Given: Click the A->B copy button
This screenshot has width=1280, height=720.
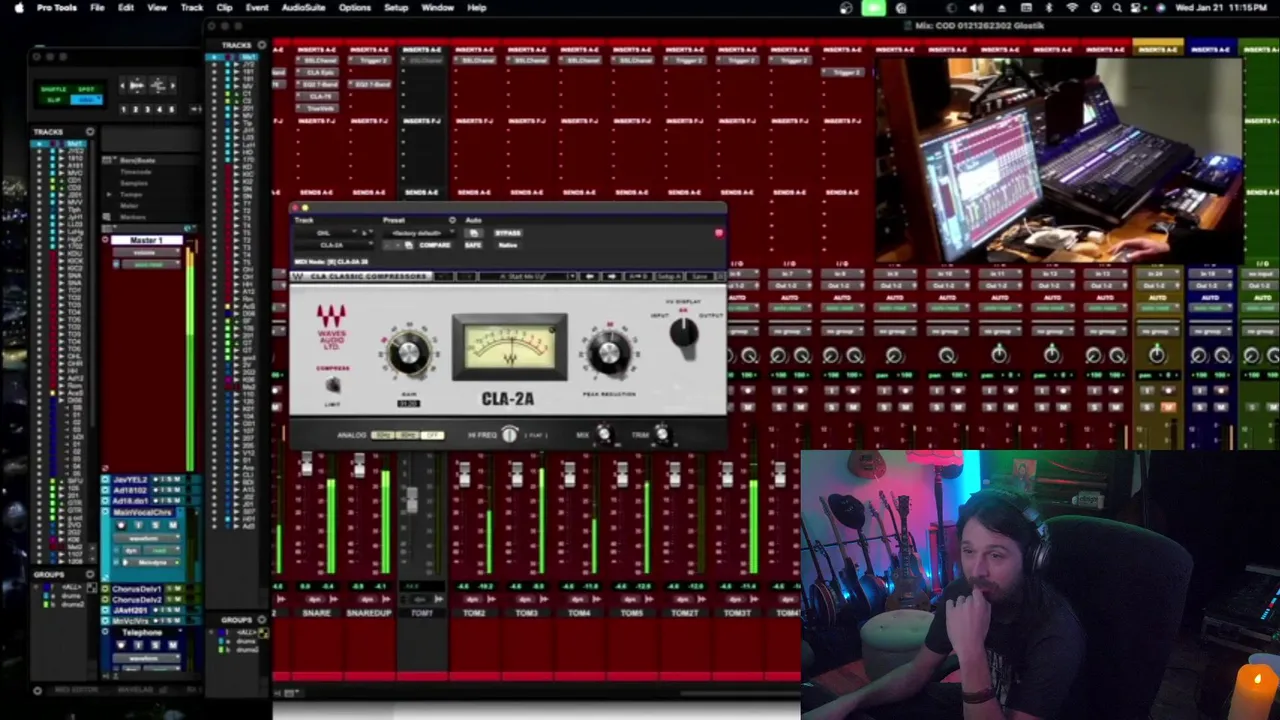Looking at the screenshot, I should point(638,276).
